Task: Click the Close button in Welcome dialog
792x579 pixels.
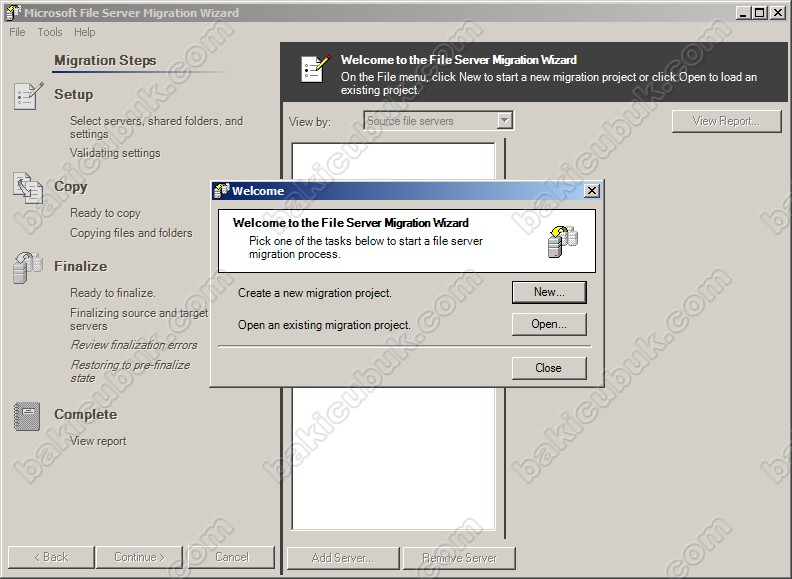Action: point(549,368)
